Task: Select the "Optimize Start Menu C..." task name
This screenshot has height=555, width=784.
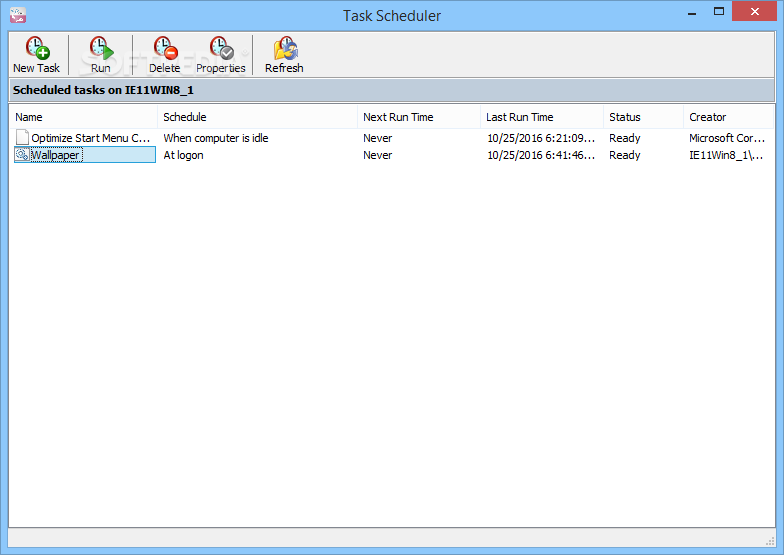Action: pos(90,138)
